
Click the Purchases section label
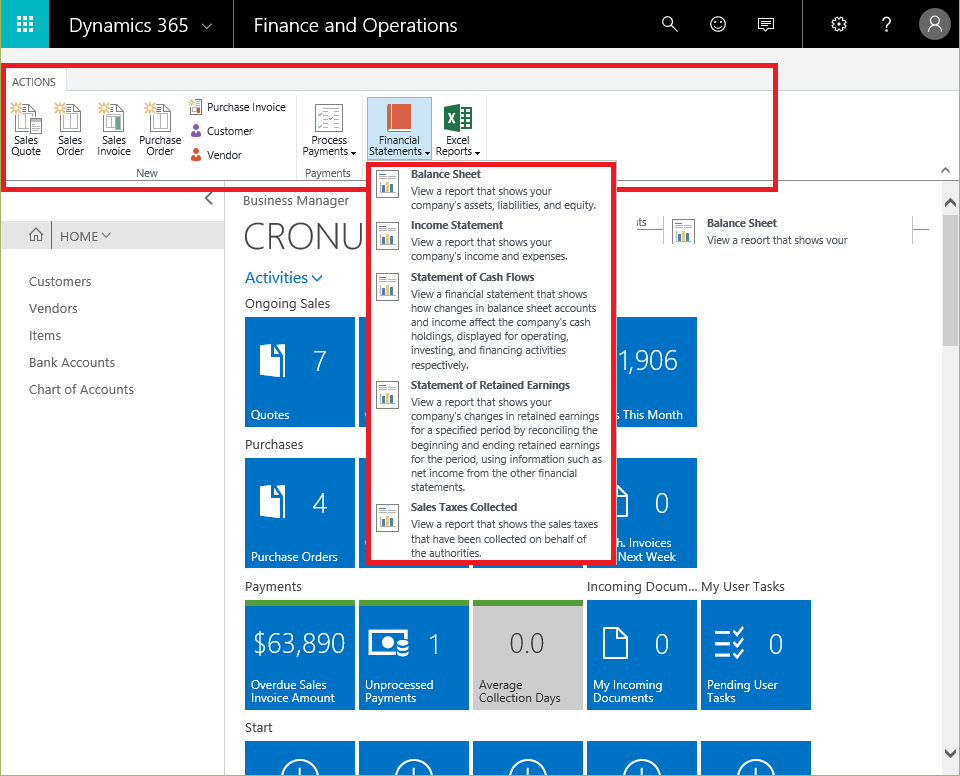point(274,444)
